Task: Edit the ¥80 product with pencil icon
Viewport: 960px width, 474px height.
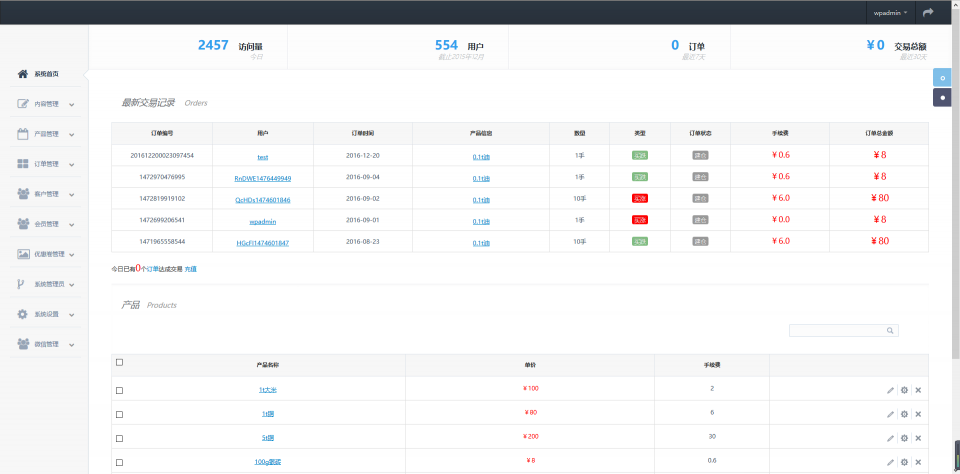Action: [890, 414]
